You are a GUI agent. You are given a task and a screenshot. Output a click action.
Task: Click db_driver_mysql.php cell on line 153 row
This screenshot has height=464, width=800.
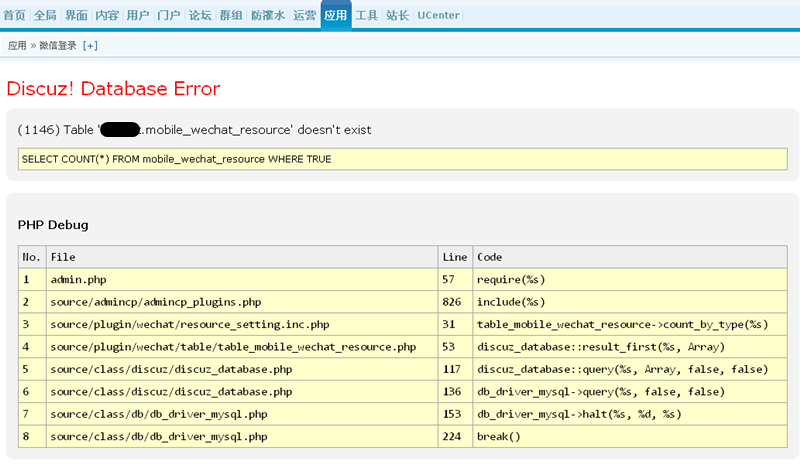[242, 414]
